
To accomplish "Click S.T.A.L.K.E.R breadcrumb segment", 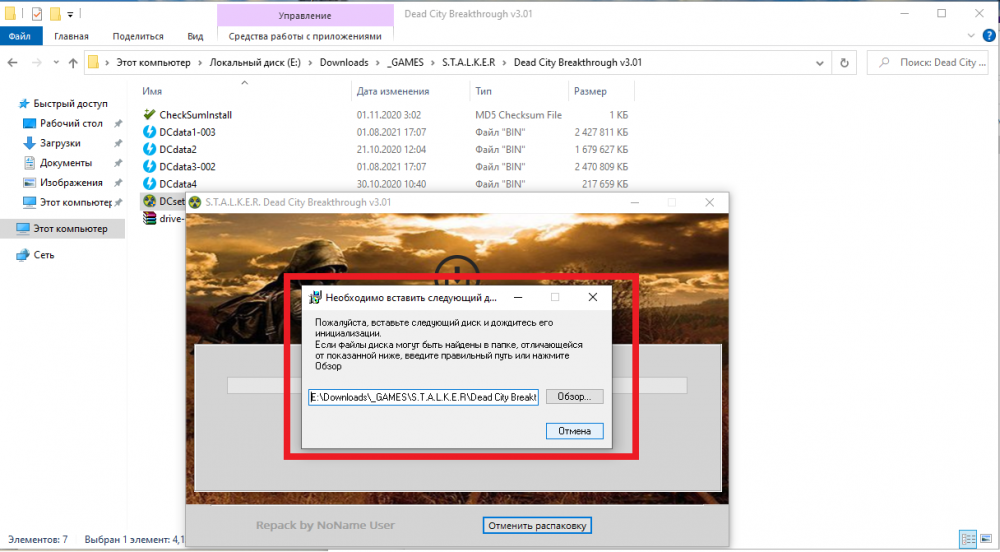I will 468,62.
